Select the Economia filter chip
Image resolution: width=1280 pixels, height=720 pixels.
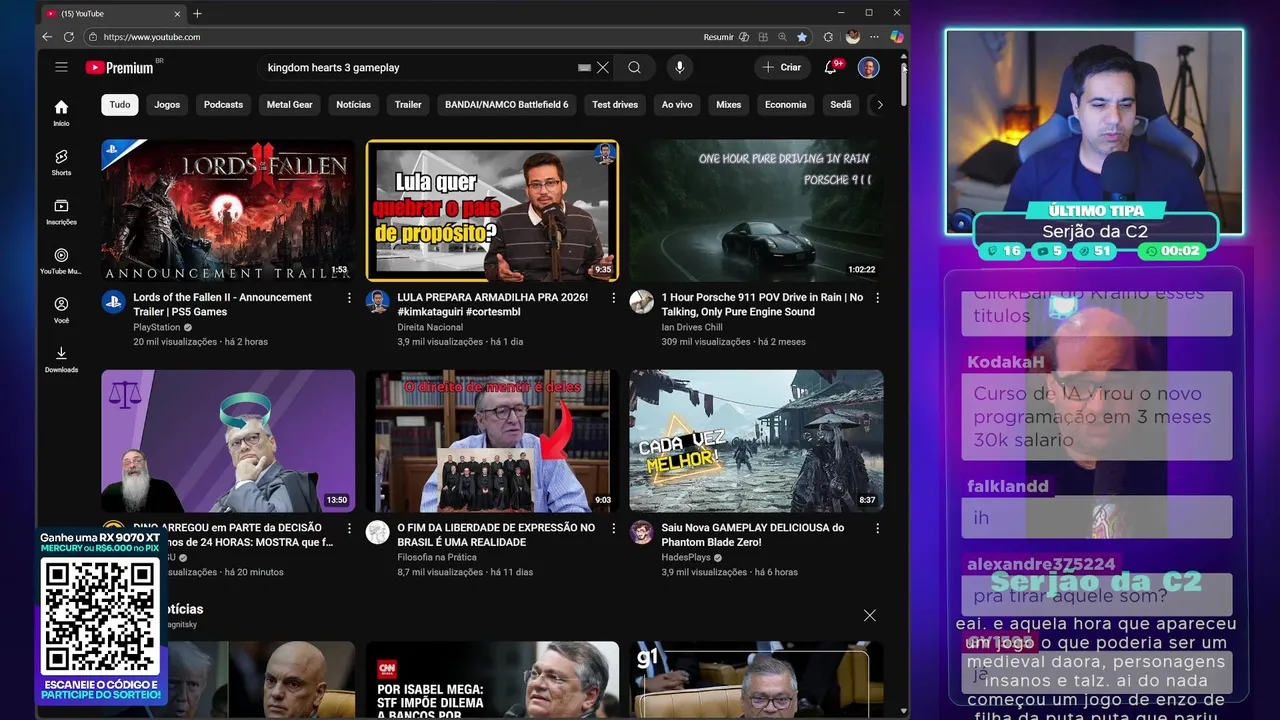tap(786, 104)
